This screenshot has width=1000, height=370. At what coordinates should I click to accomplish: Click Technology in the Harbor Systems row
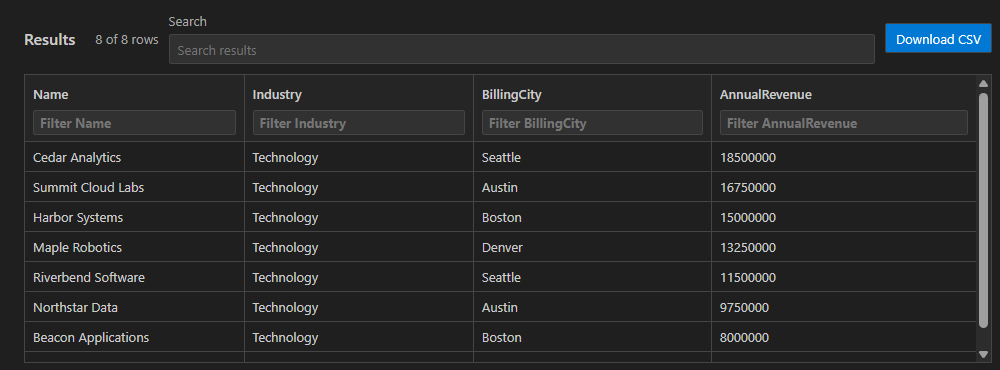[285, 218]
